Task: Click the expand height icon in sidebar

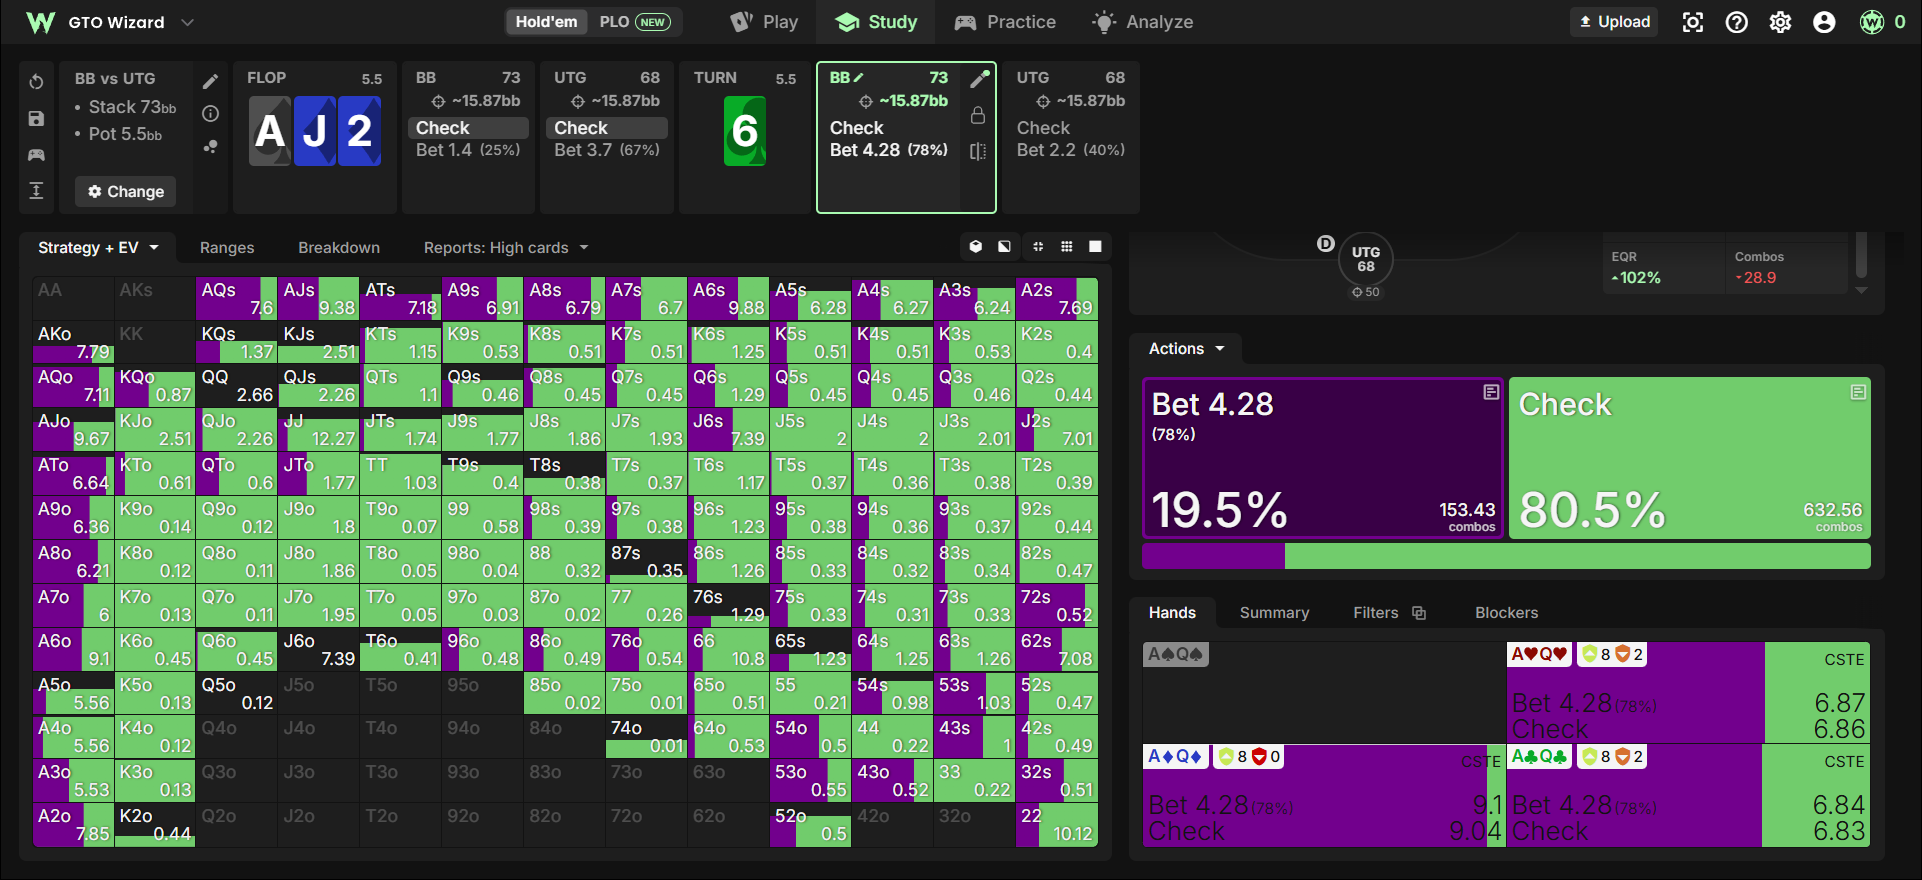Action: coord(36,190)
